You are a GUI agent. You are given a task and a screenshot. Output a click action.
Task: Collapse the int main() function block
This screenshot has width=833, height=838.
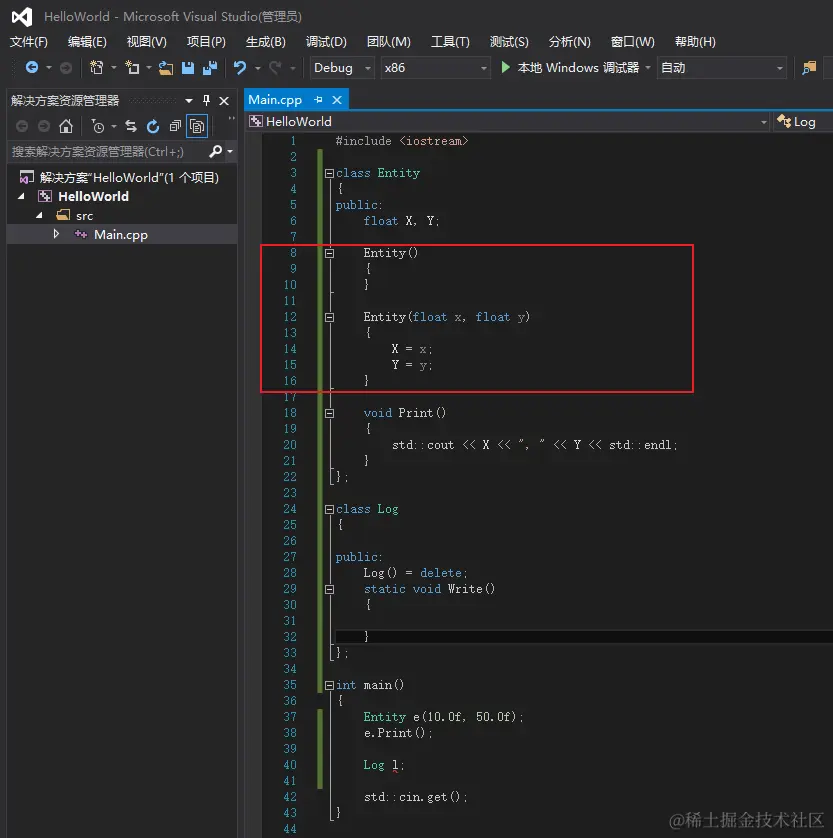coord(329,686)
